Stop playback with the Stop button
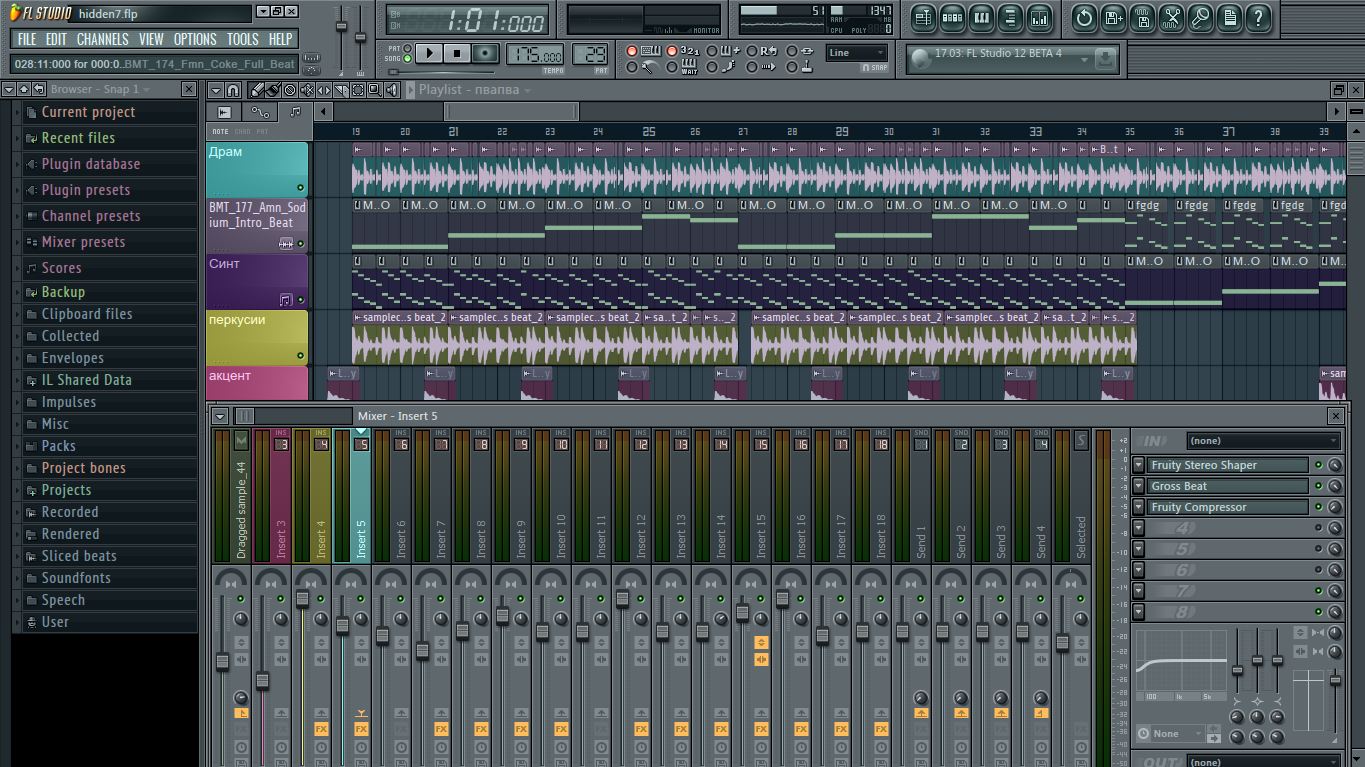Viewport: 1365px width, 767px height. tap(457, 54)
